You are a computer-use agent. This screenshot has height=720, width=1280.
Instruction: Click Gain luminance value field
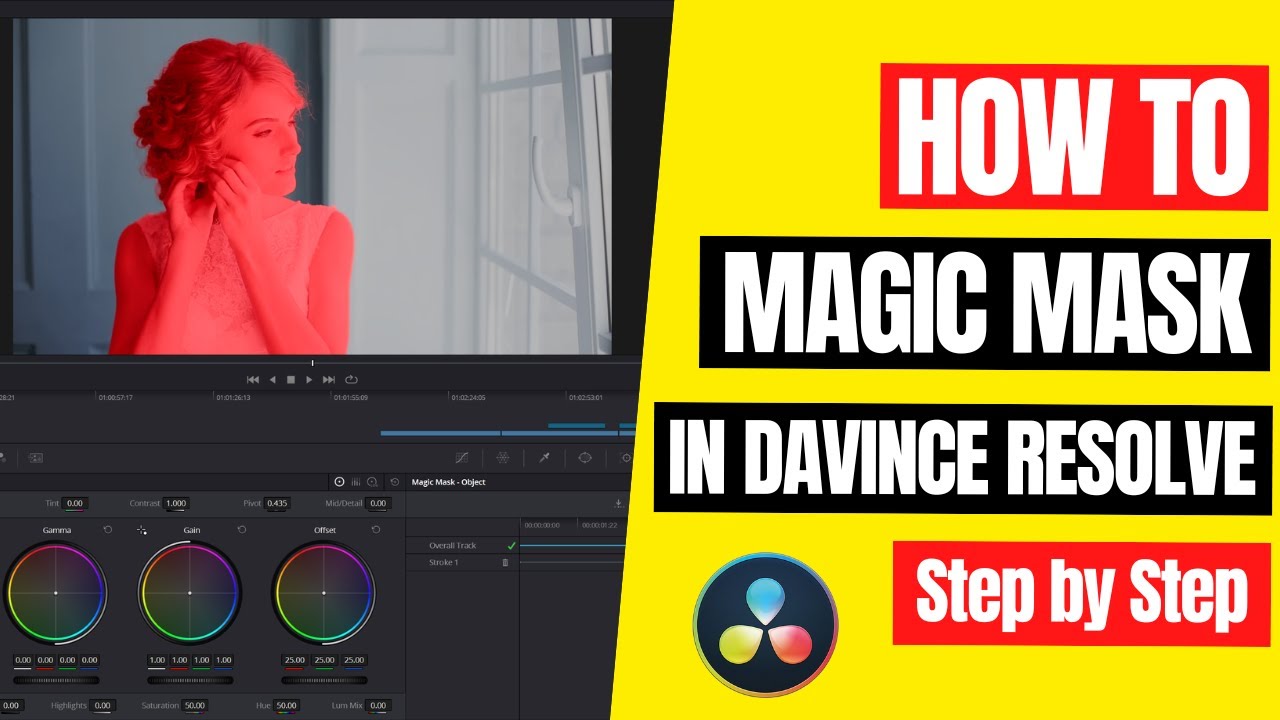[x=157, y=660]
